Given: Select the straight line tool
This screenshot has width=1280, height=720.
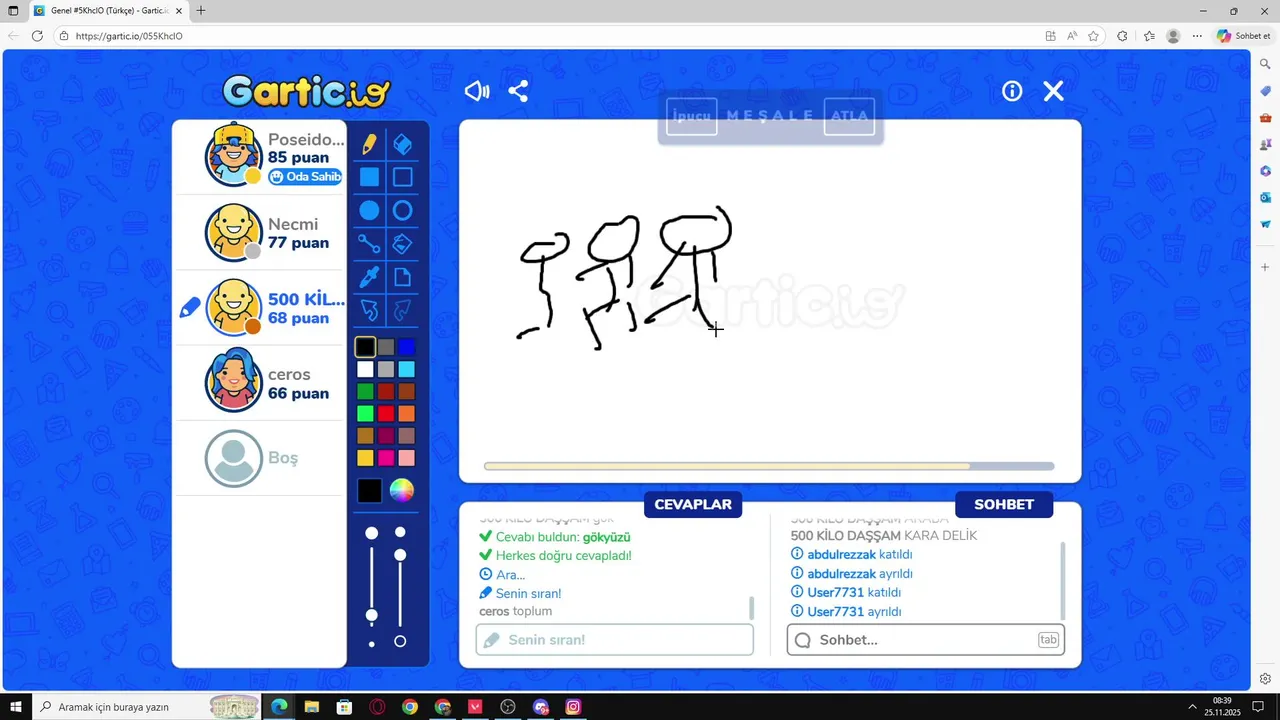Looking at the screenshot, I should 369,244.
